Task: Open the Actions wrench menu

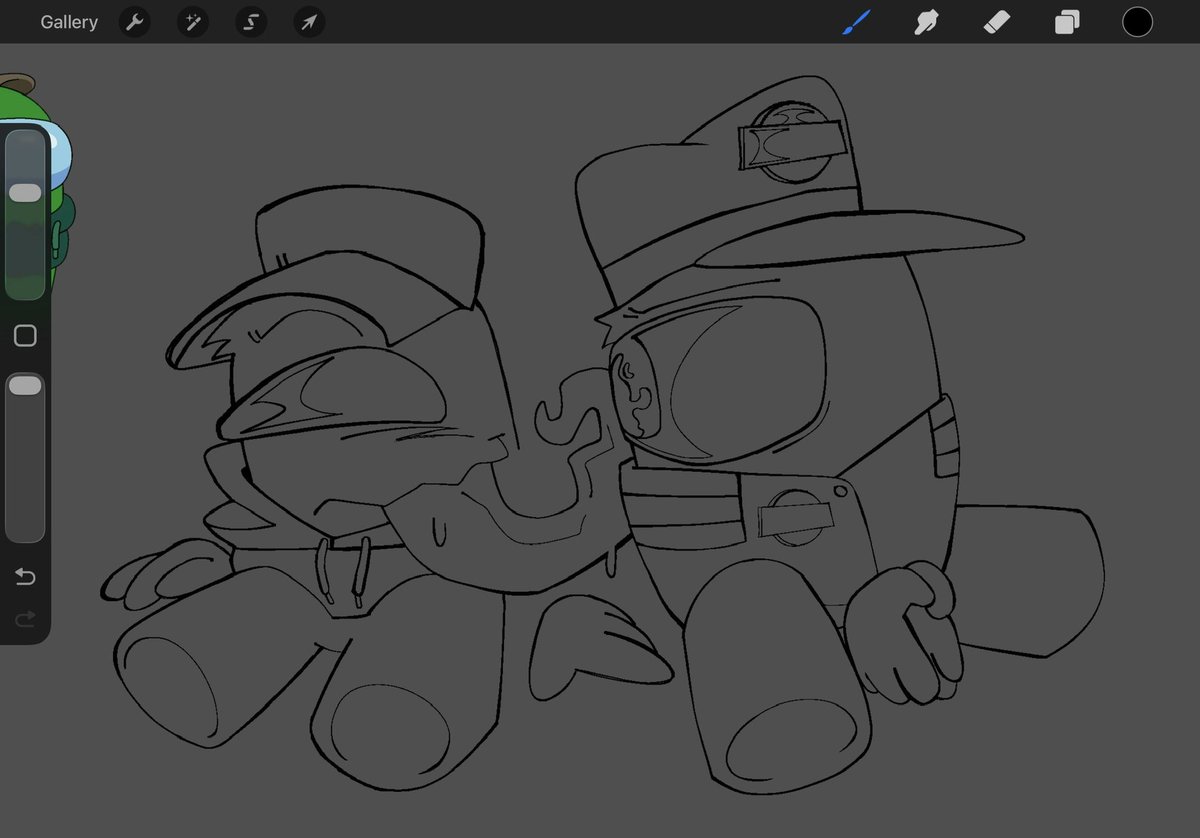Action: coord(134,22)
